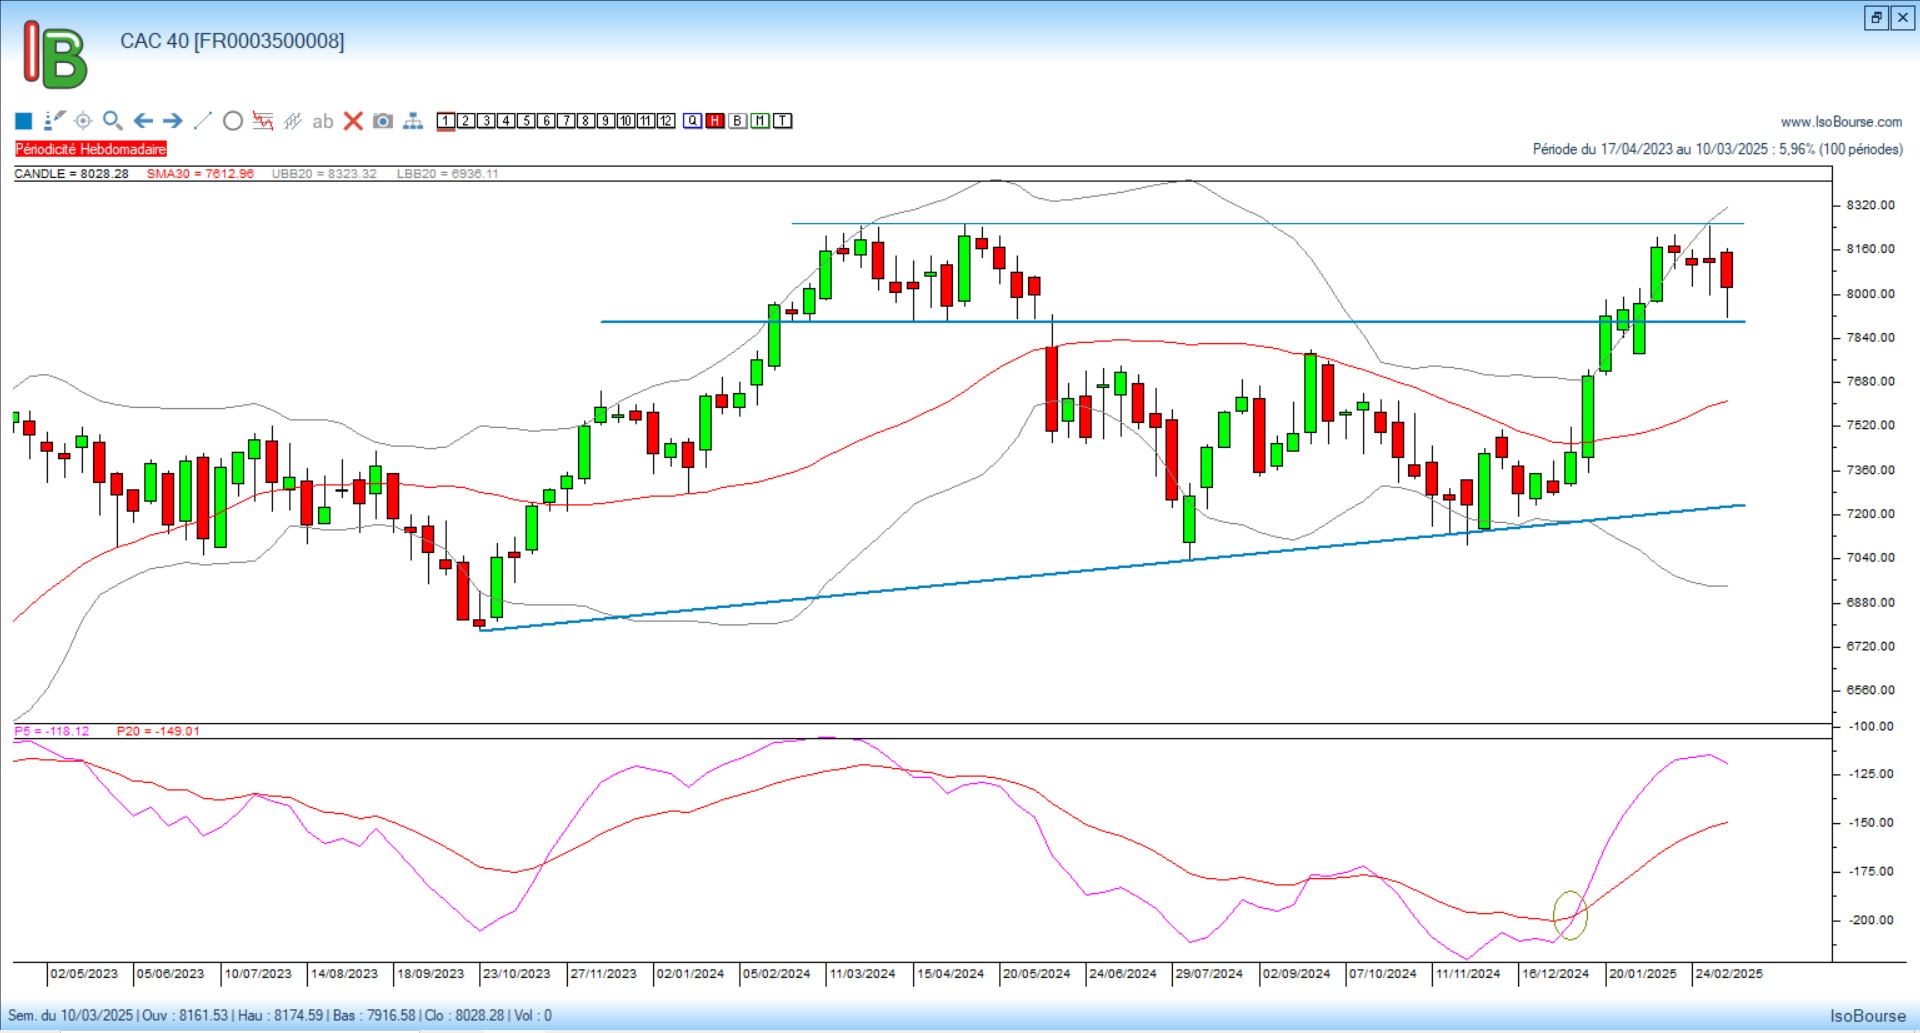The height and width of the screenshot is (1033, 1920).
Task: Delete drawings with the red X
Action: coord(353,121)
